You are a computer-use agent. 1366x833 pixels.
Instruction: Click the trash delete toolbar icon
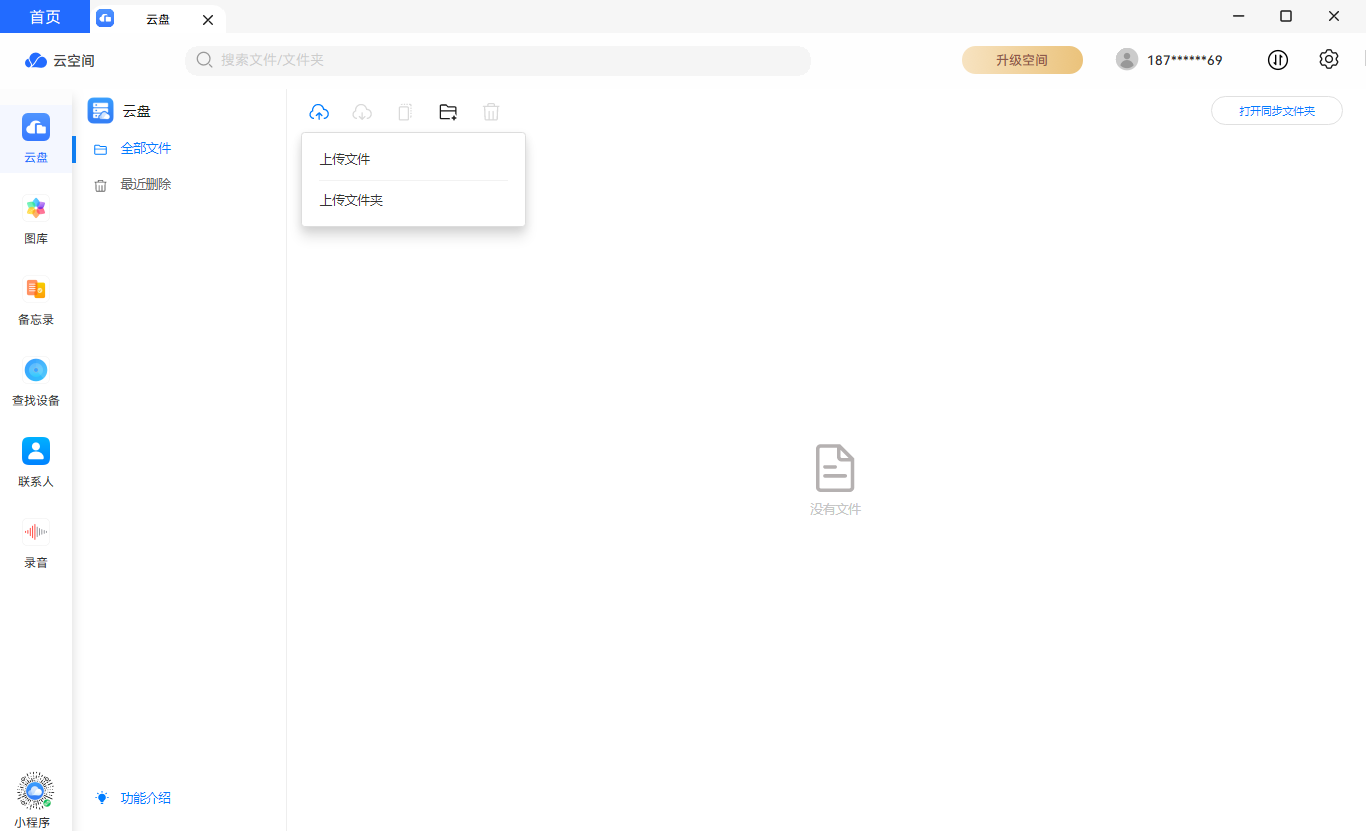491,112
